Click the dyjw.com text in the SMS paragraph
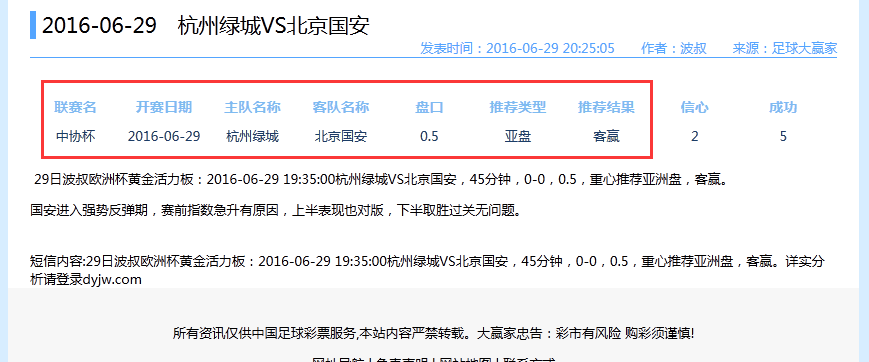Viewport: 869px width, 362px height. [111, 279]
